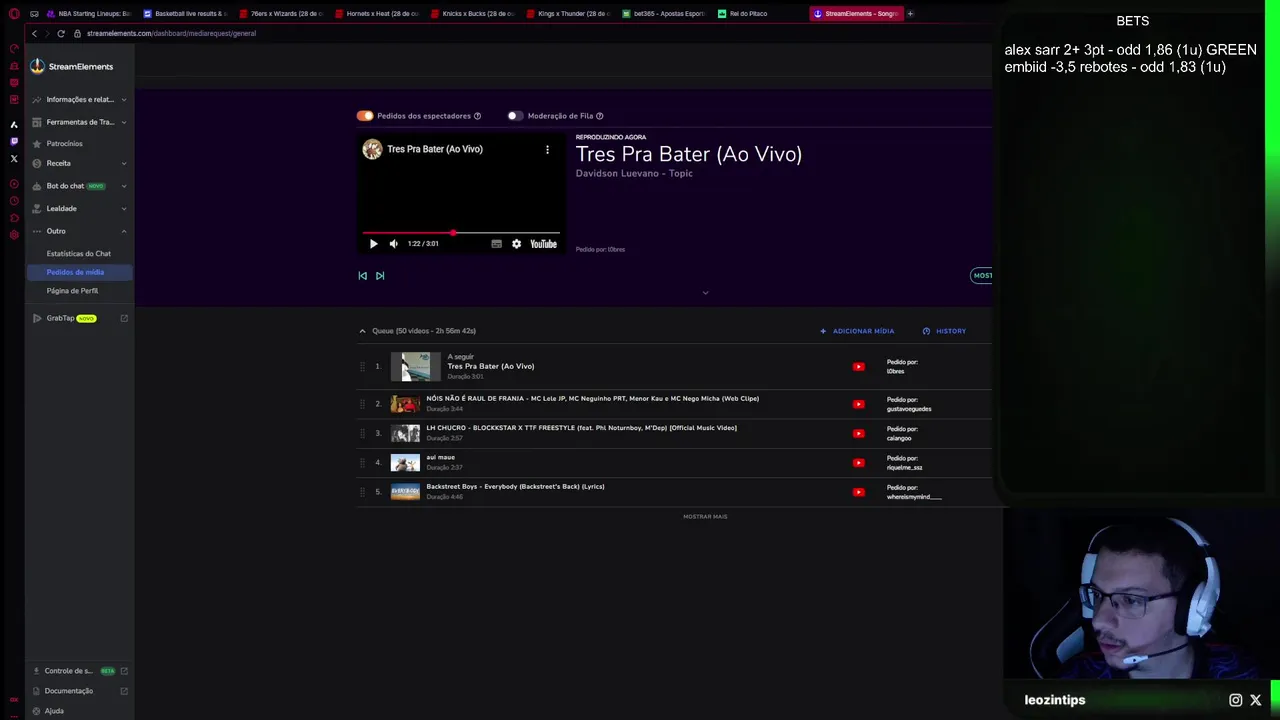1280x720 pixels.
Task: Skip to the previous song
Action: coord(362,276)
